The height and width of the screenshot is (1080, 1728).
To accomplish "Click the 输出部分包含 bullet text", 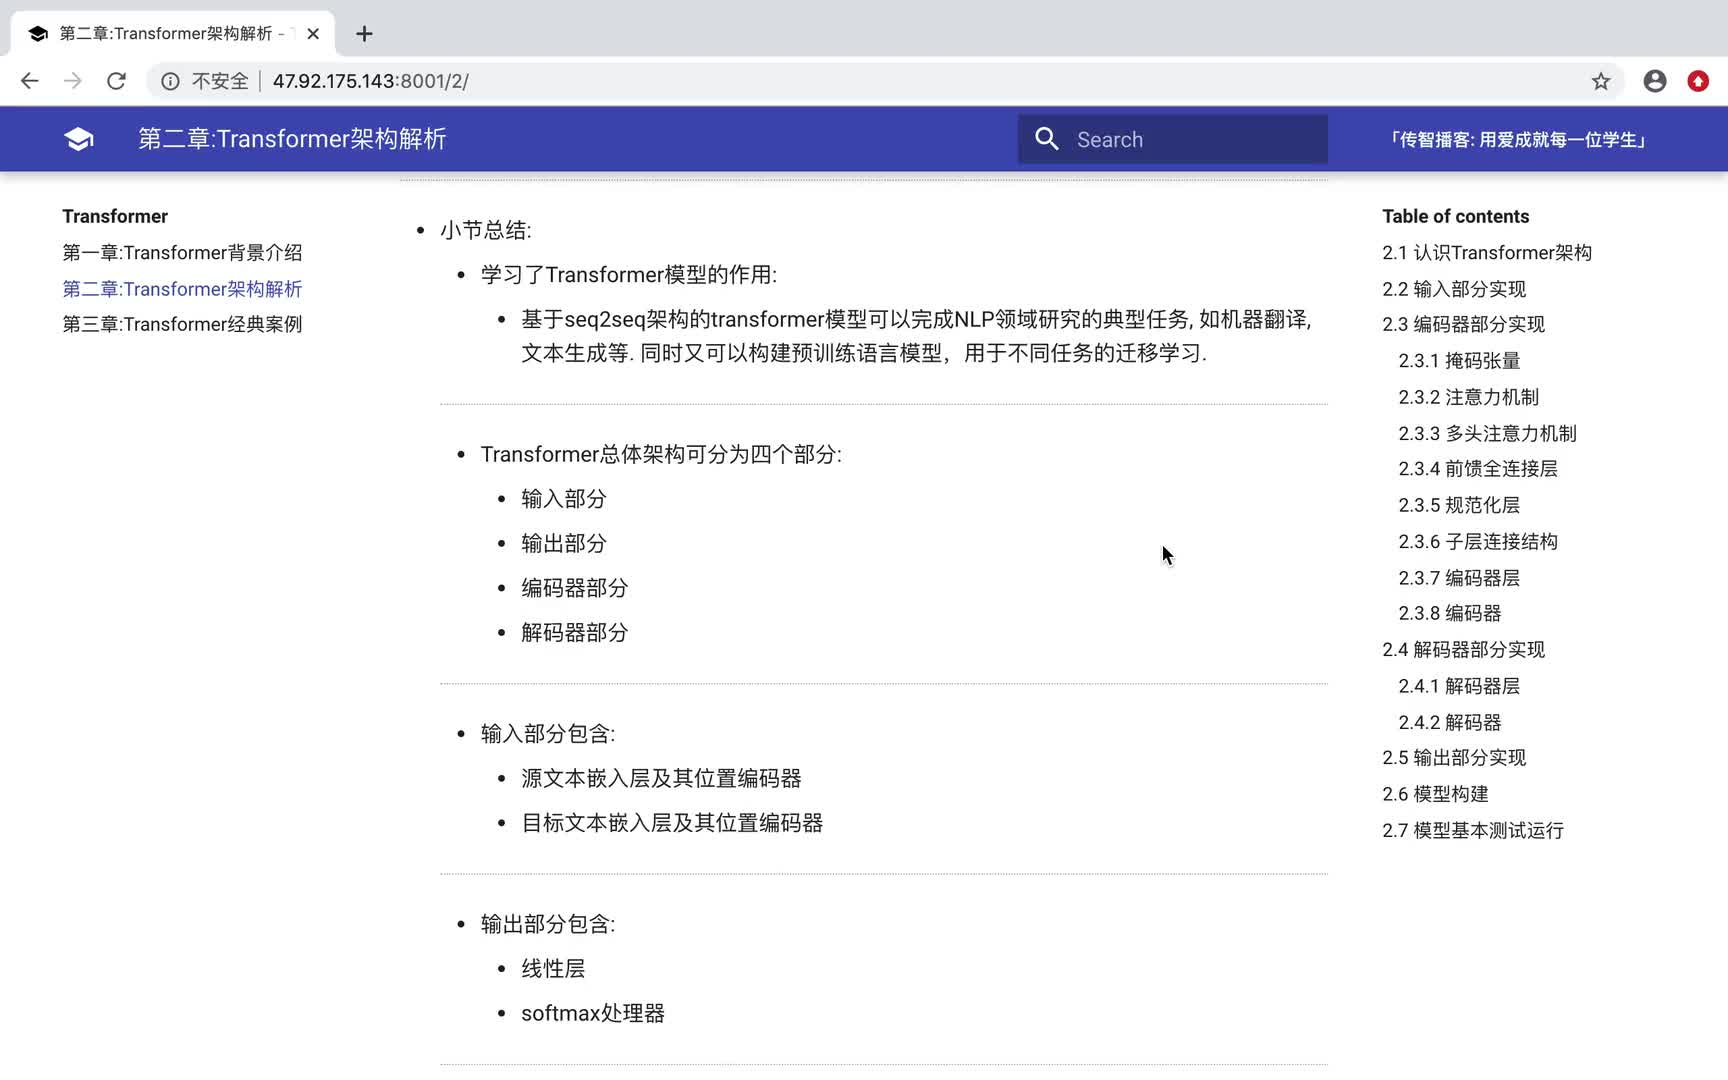I will tap(548, 924).
